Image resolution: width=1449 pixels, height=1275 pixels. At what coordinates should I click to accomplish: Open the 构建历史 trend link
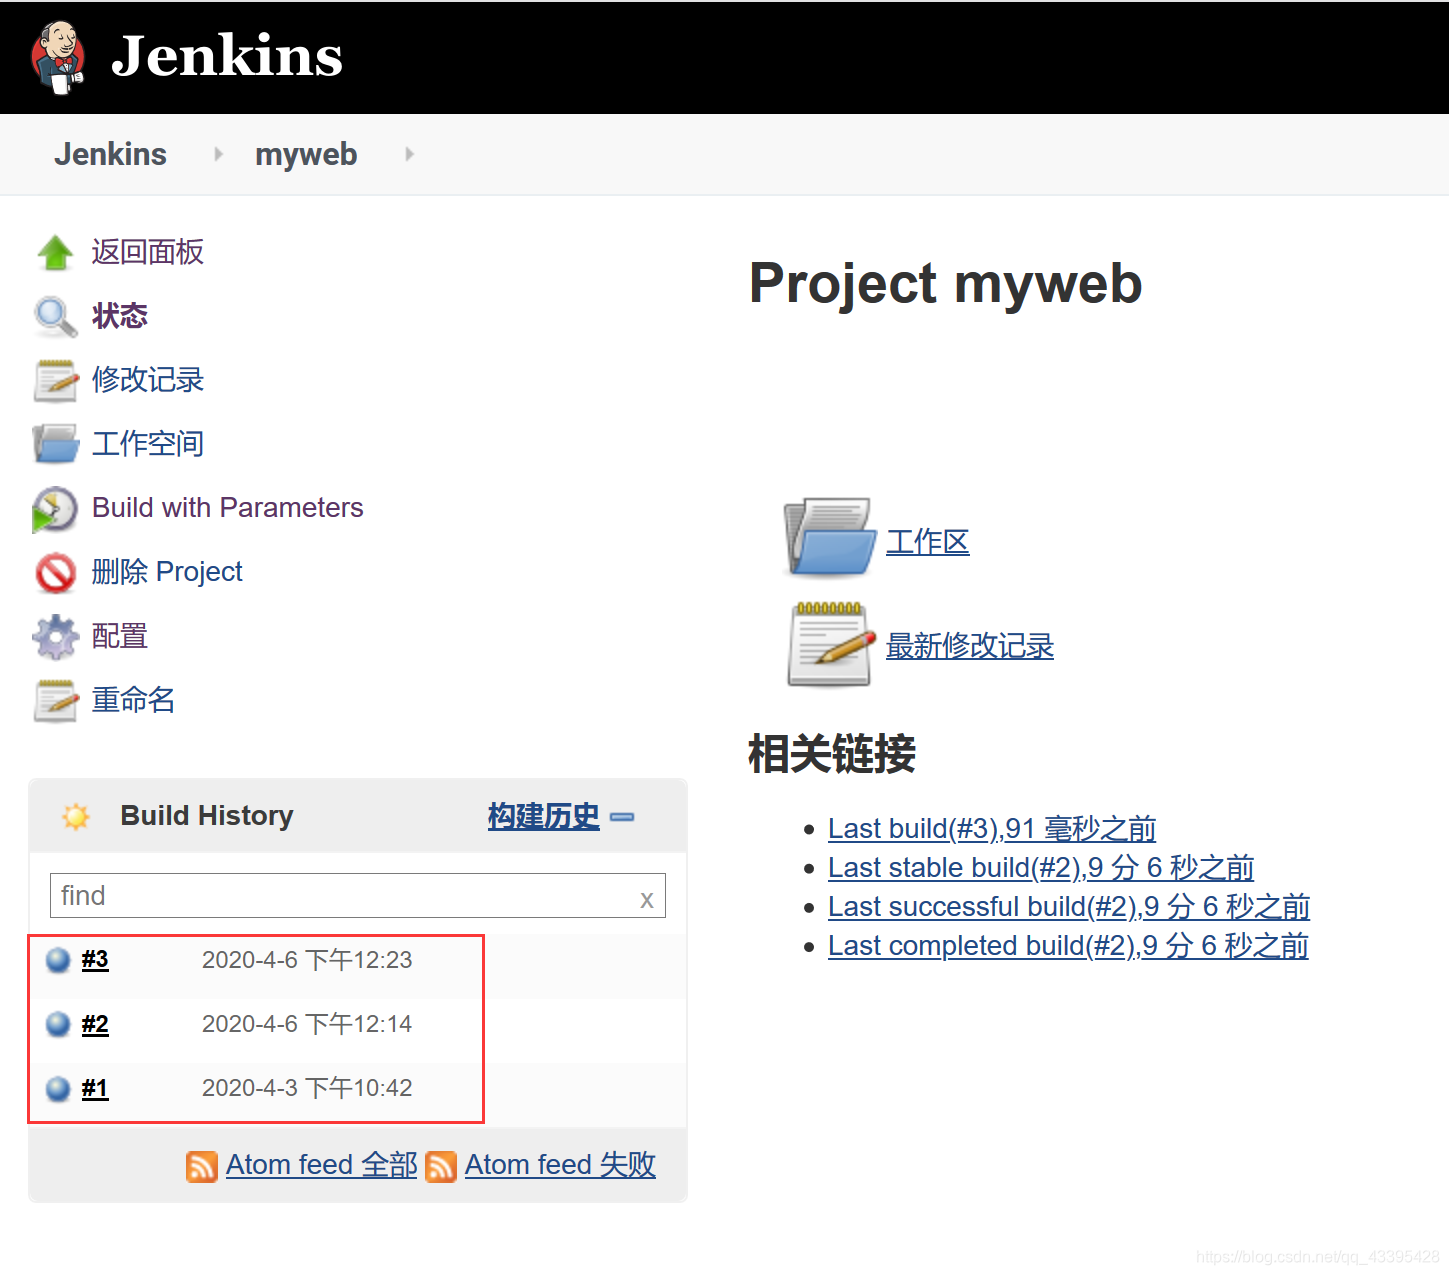tap(544, 816)
